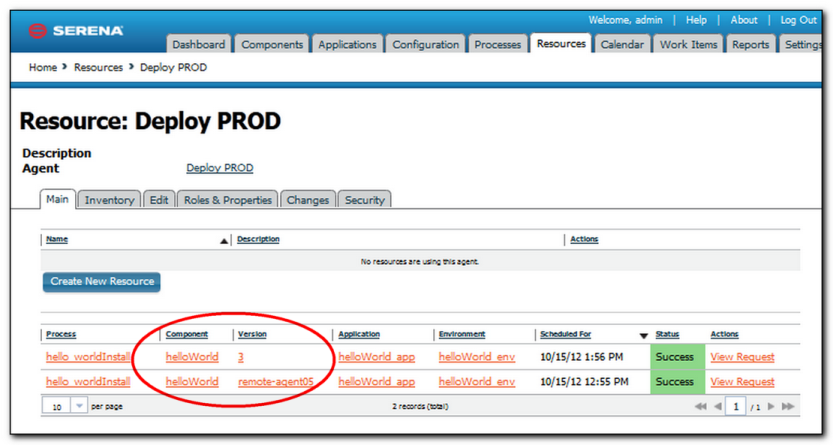The width and height of the screenshot is (833, 445).
Task: Click the About link
Action: pos(744,20)
